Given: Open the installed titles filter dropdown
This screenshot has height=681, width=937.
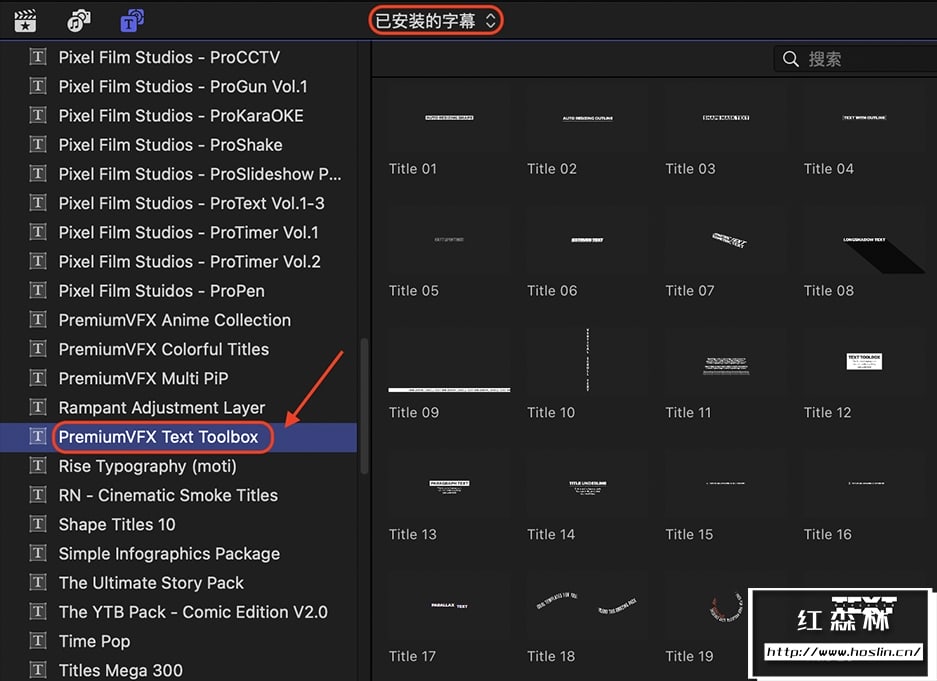Looking at the screenshot, I should (x=436, y=21).
